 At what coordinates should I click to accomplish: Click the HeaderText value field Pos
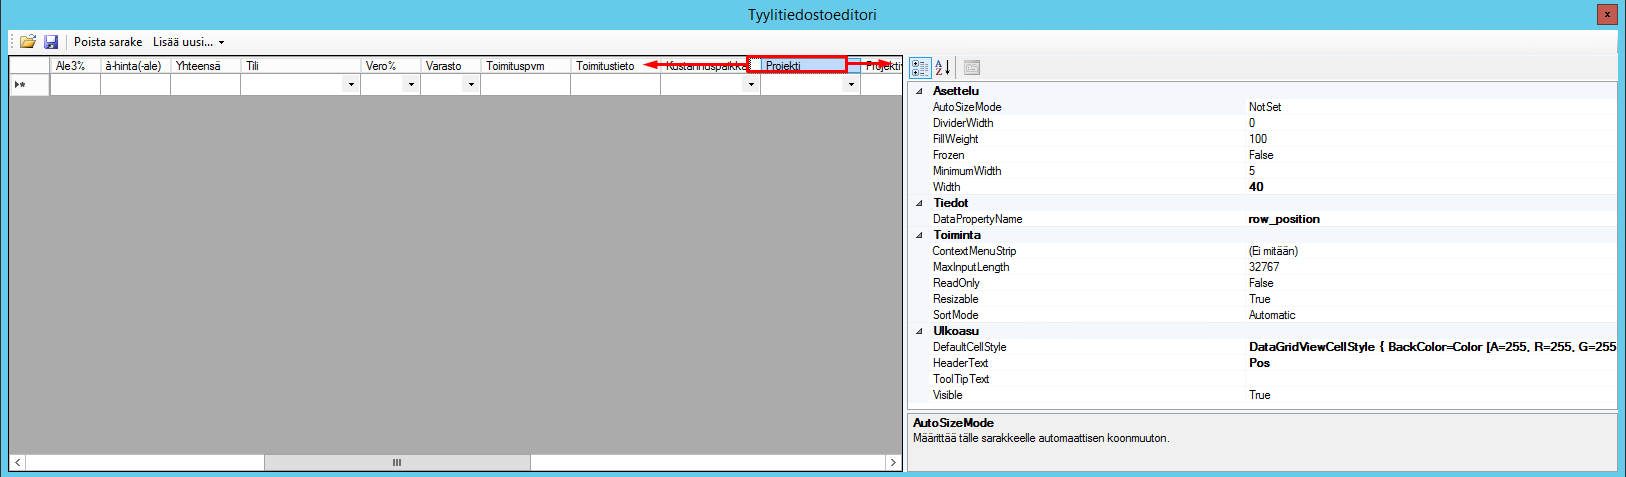tap(1259, 363)
